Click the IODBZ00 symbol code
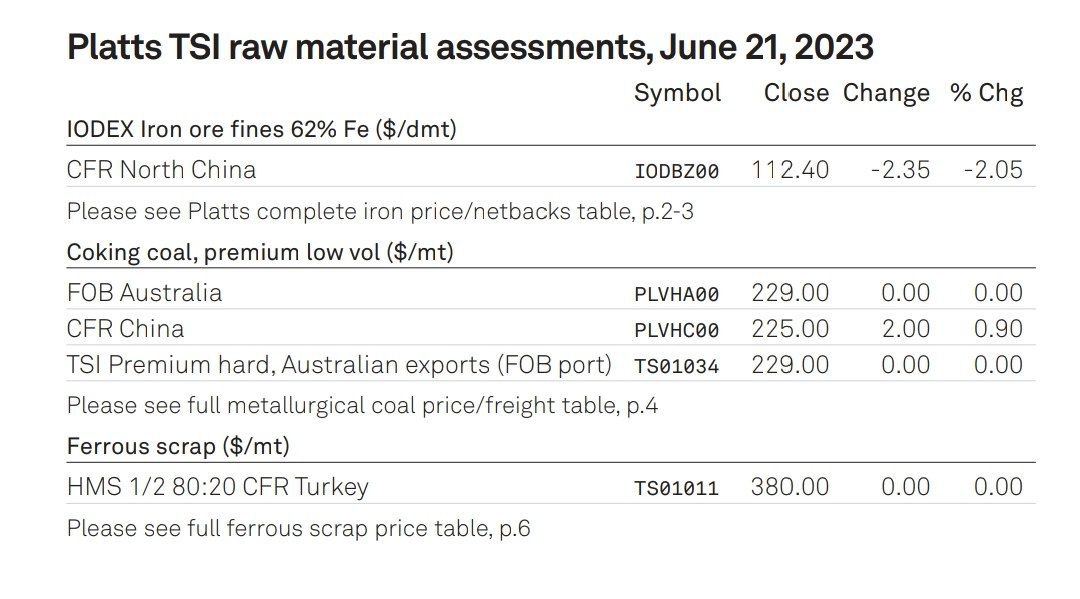Image resolution: width=1080 pixels, height=599 pixels. pos(677,171)
